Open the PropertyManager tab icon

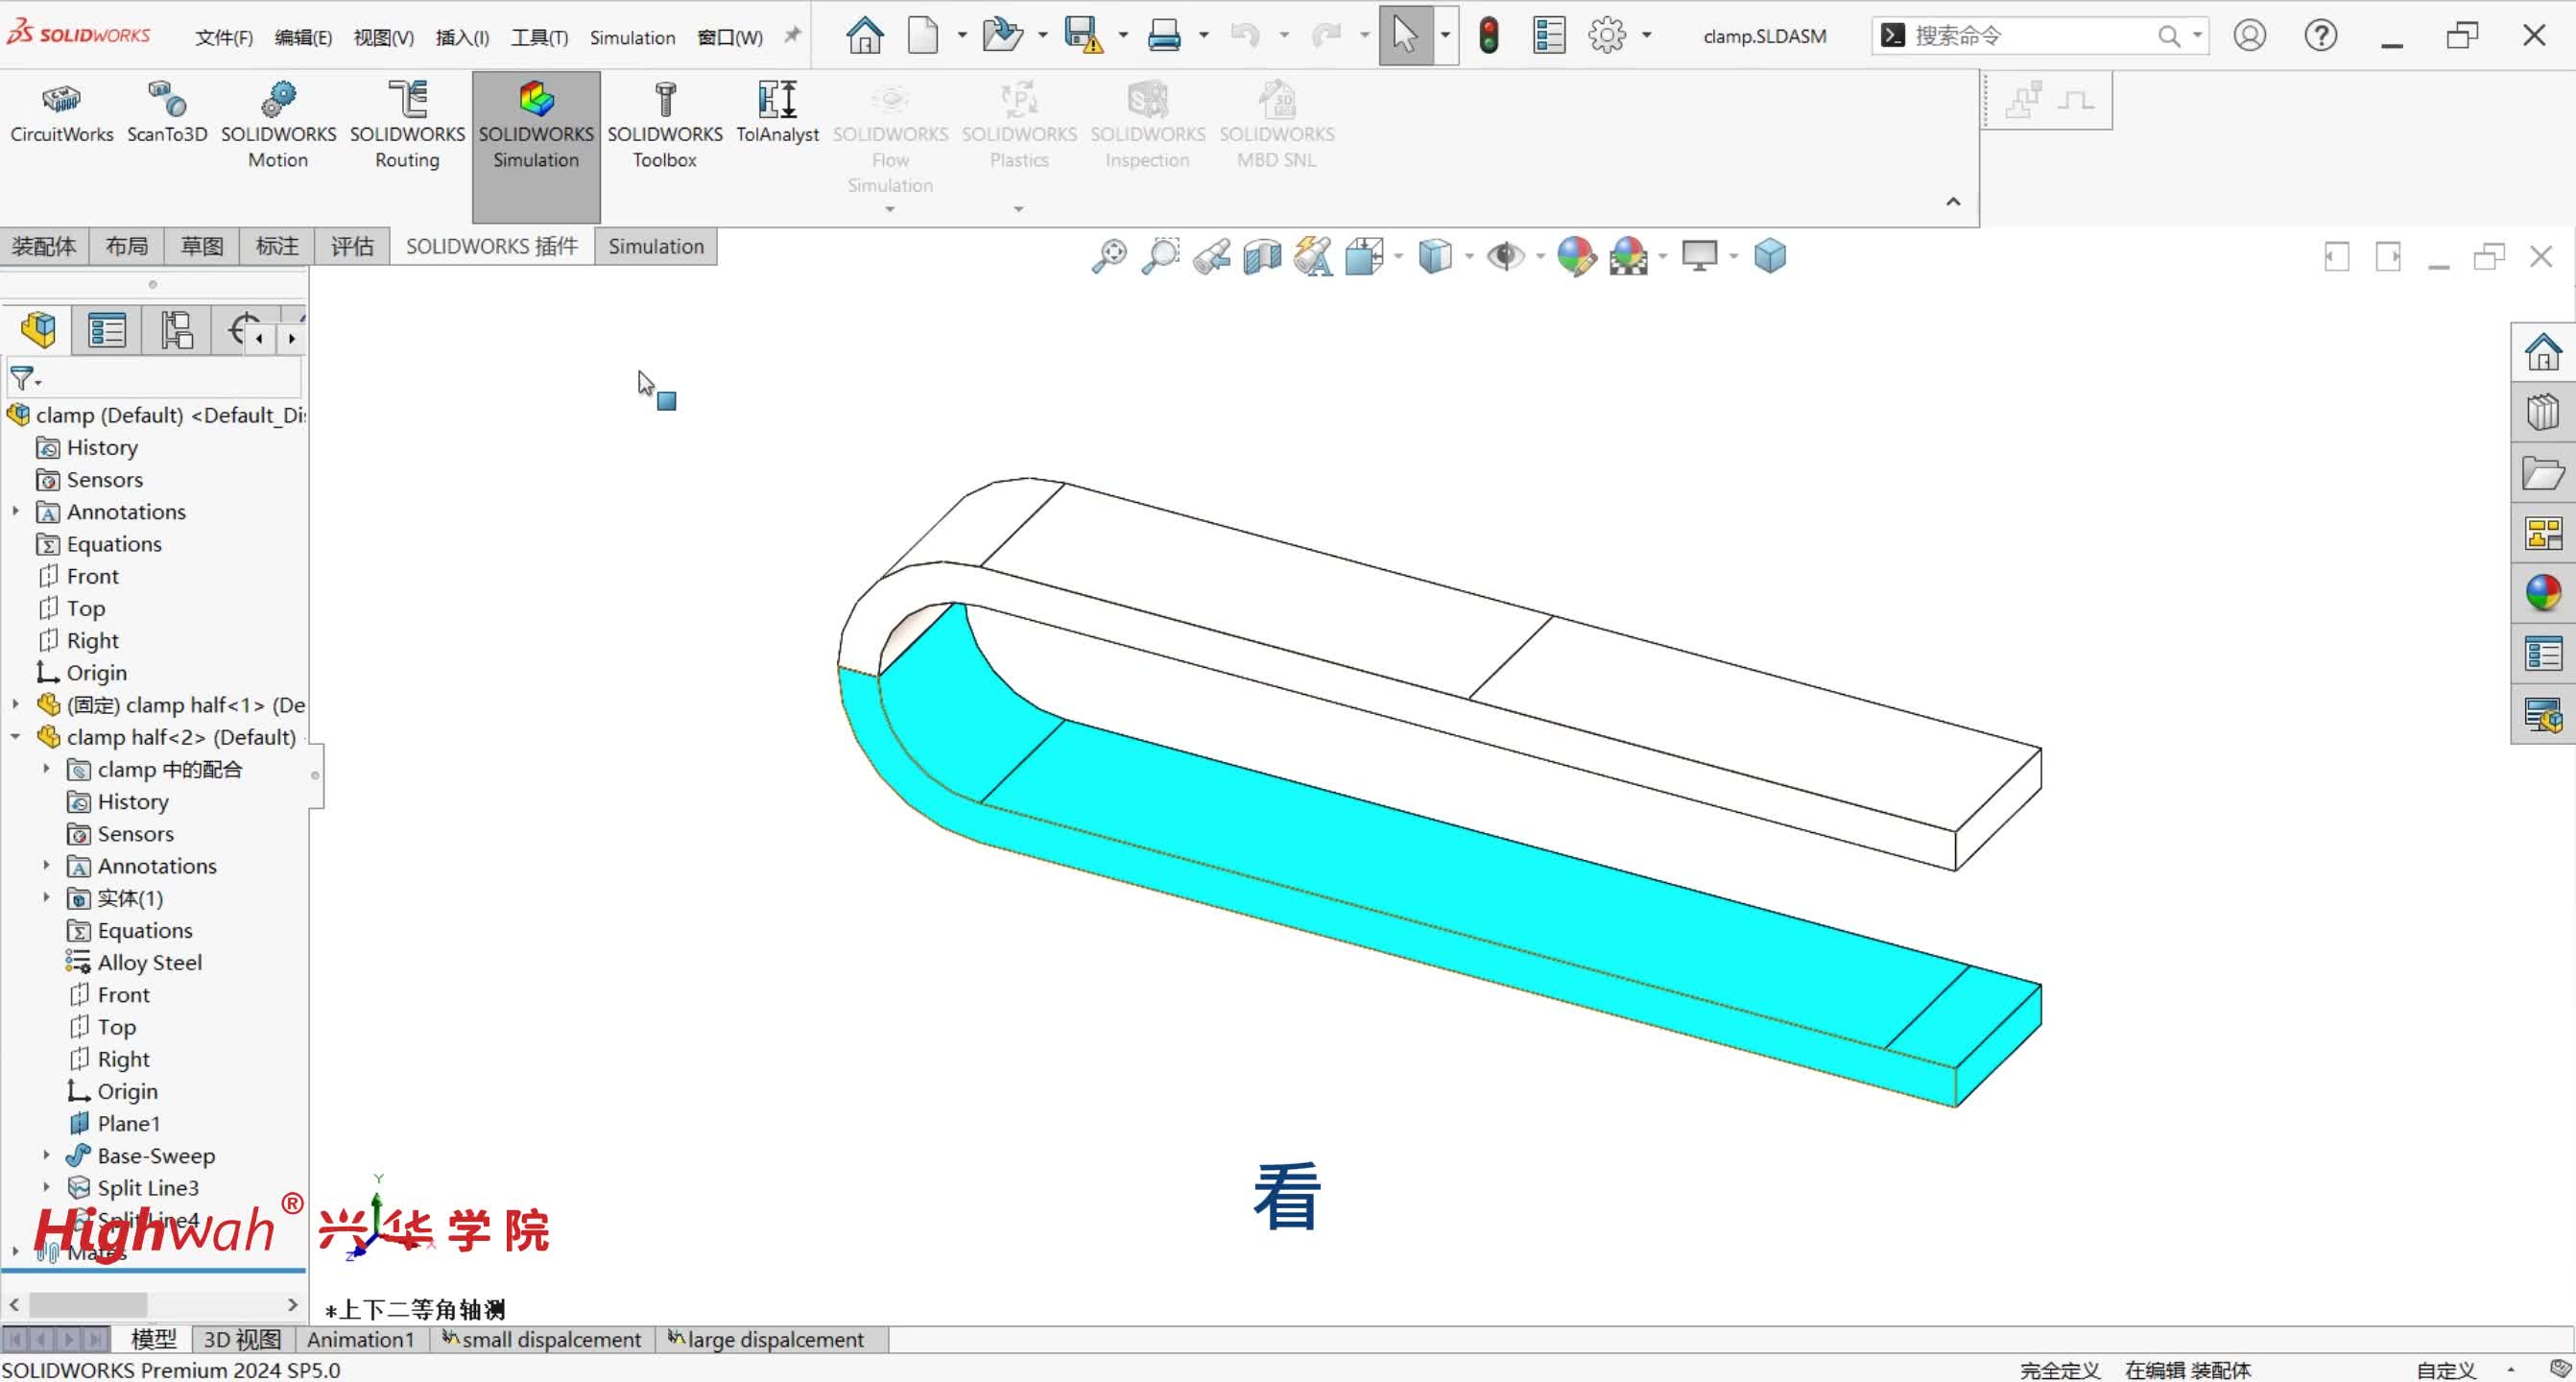106,330
